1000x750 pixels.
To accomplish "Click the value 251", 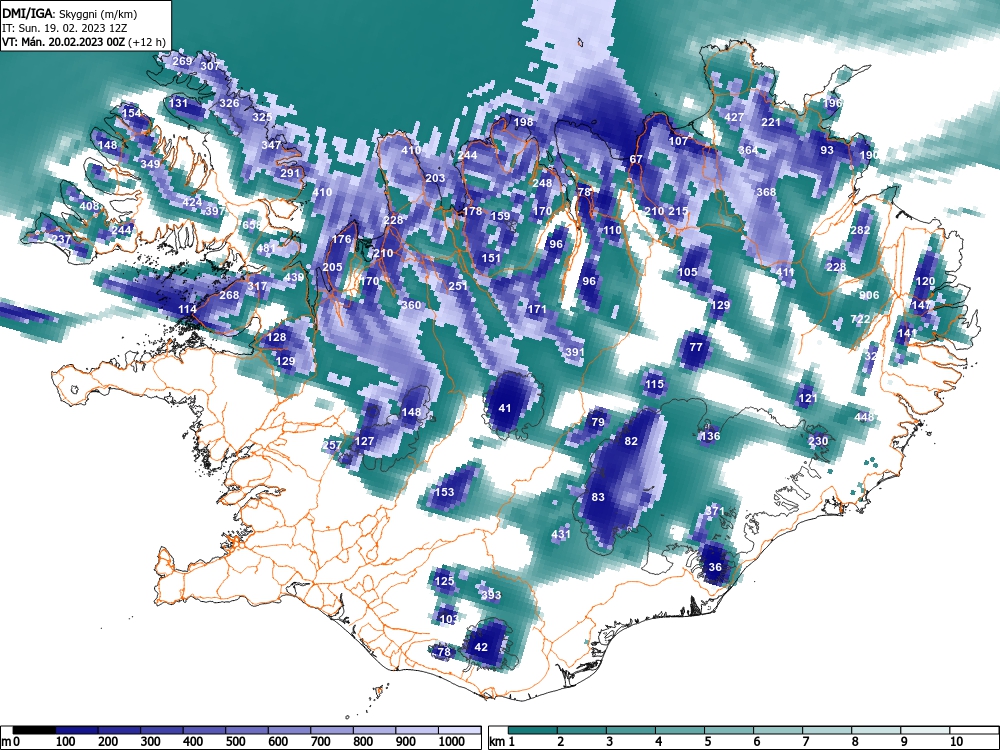I will [458, 286].
